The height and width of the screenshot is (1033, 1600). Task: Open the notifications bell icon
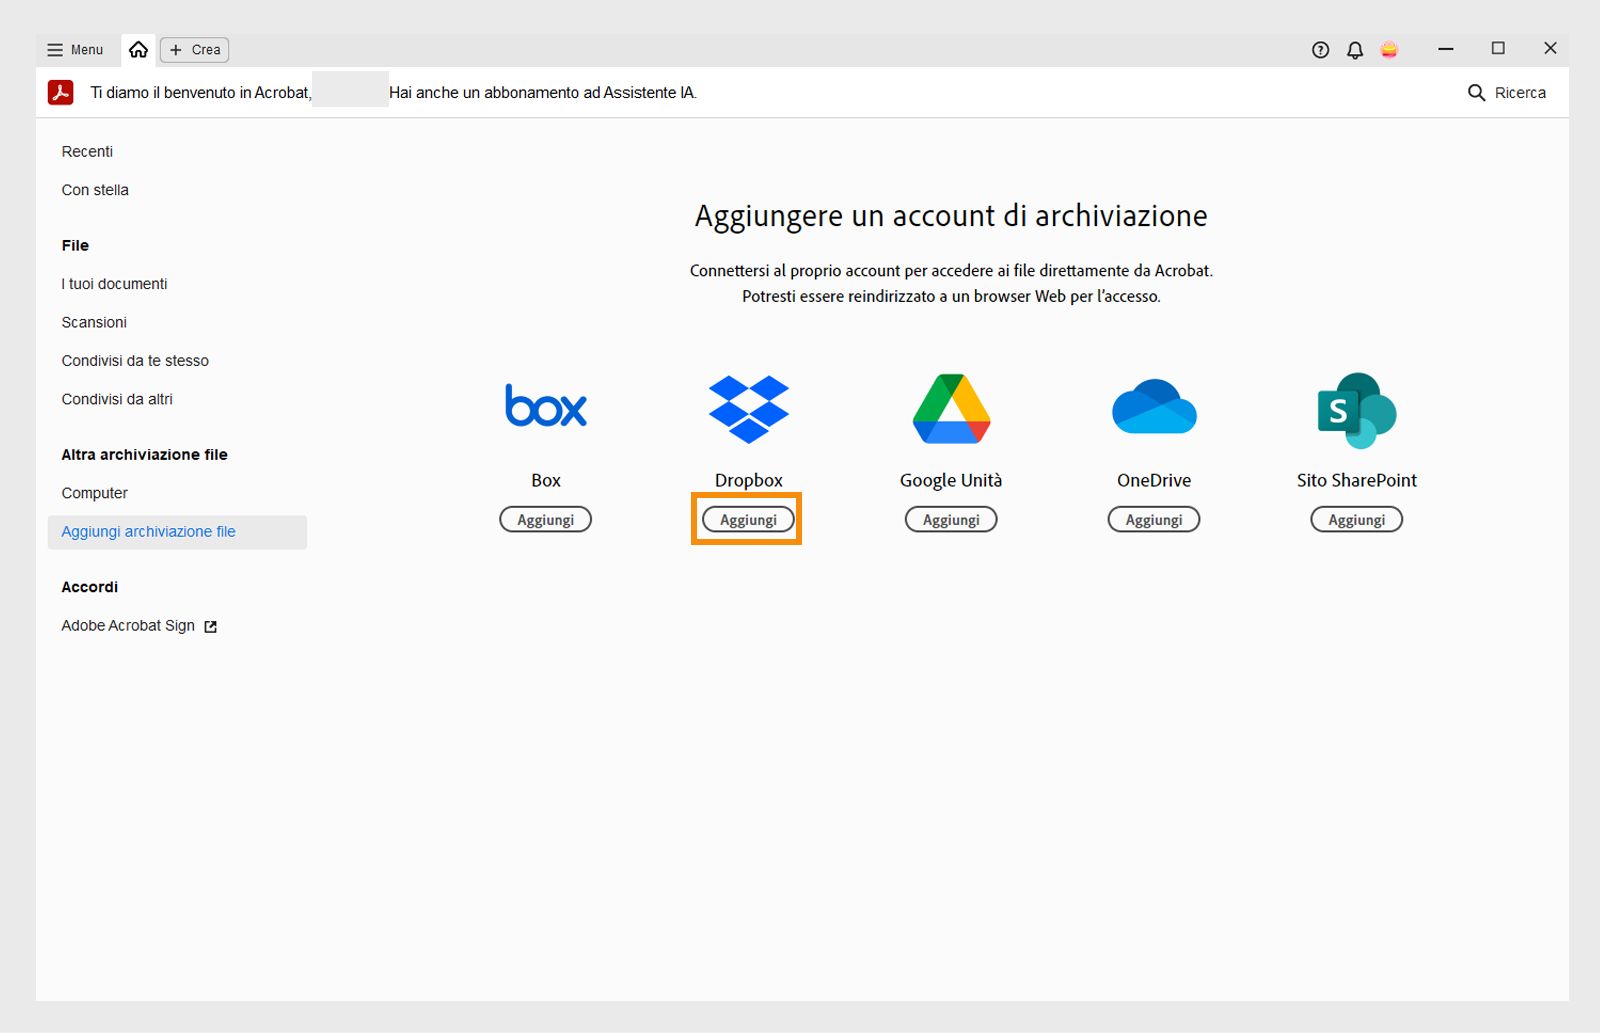click(x=1355, y=49)
